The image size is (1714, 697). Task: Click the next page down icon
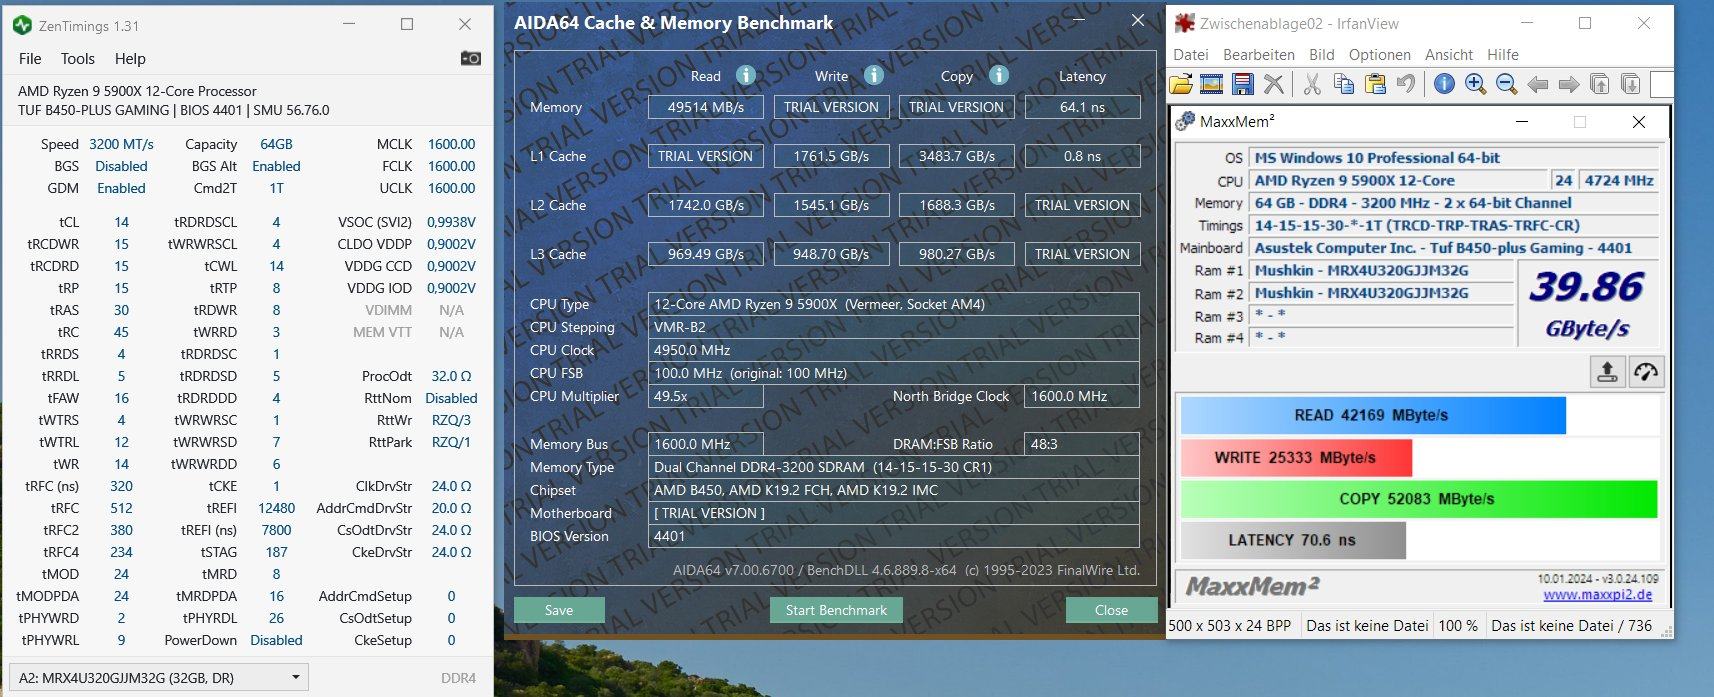tap(1631, 84)
